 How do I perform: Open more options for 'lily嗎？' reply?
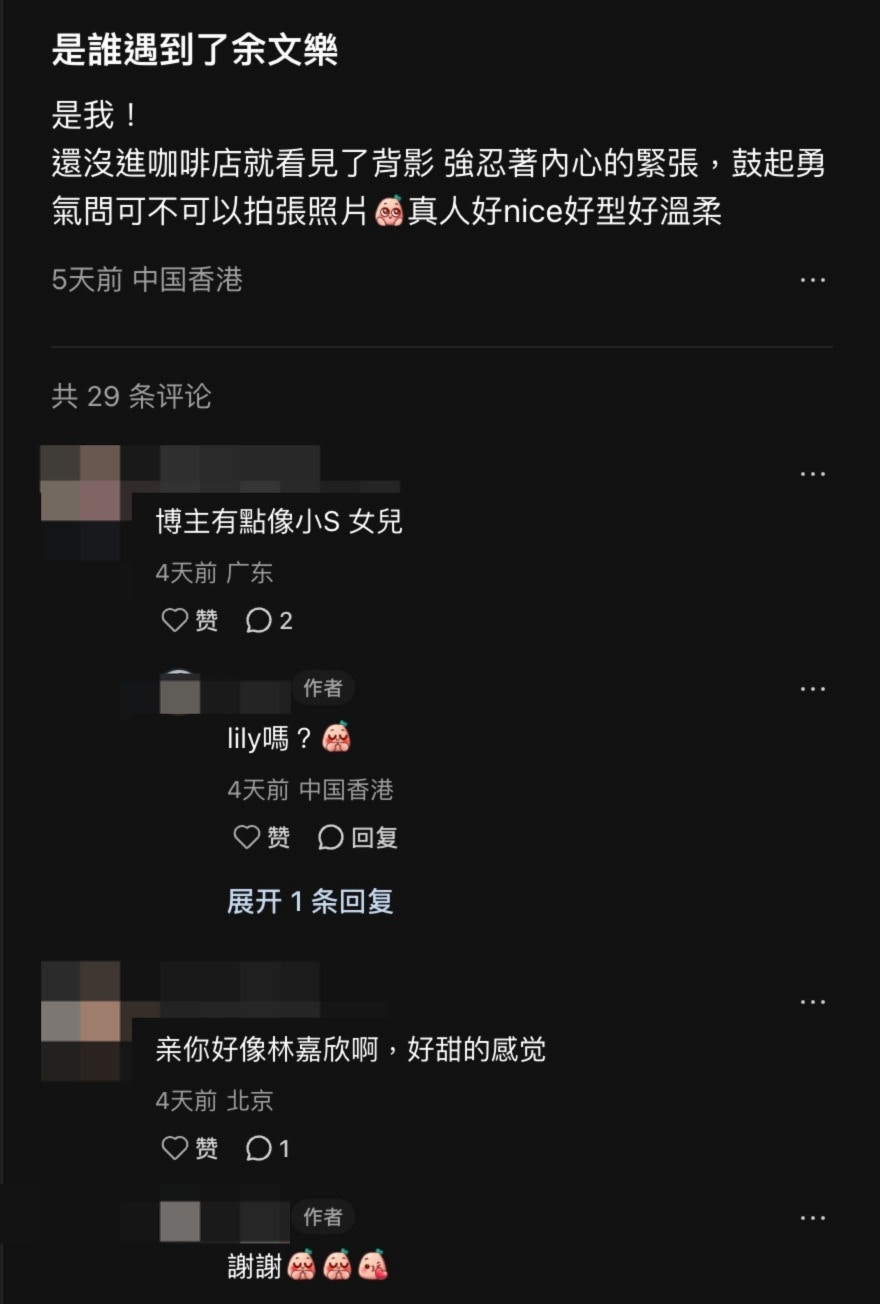point(812,689)
